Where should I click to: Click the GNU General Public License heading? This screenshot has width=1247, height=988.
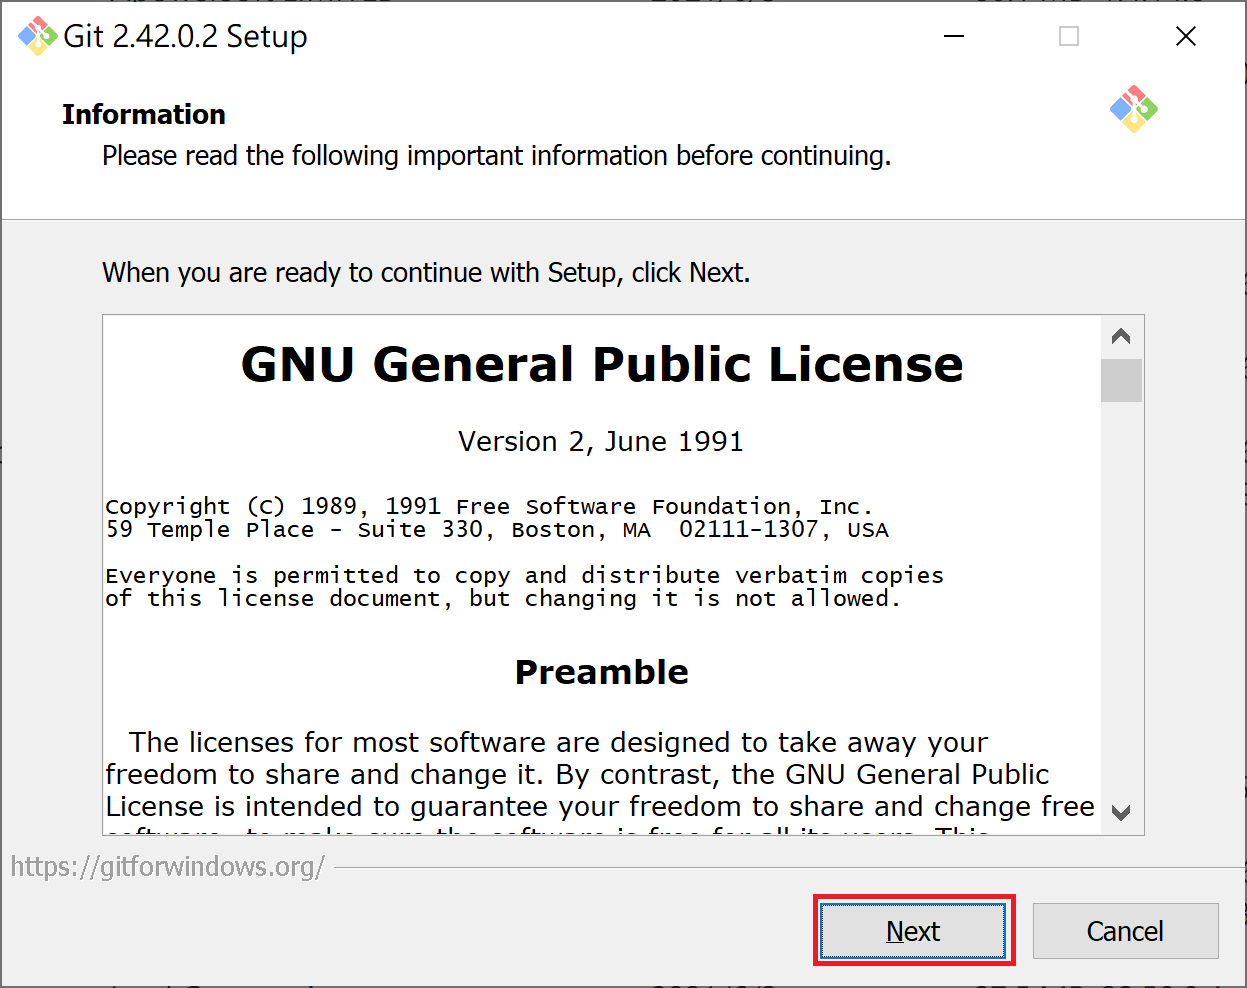click(x=602, y=364)
